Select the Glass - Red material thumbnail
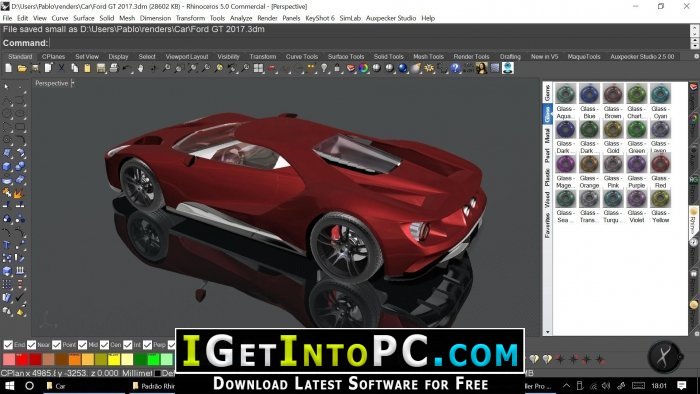The image size is (700, 394). pos(660,164)
